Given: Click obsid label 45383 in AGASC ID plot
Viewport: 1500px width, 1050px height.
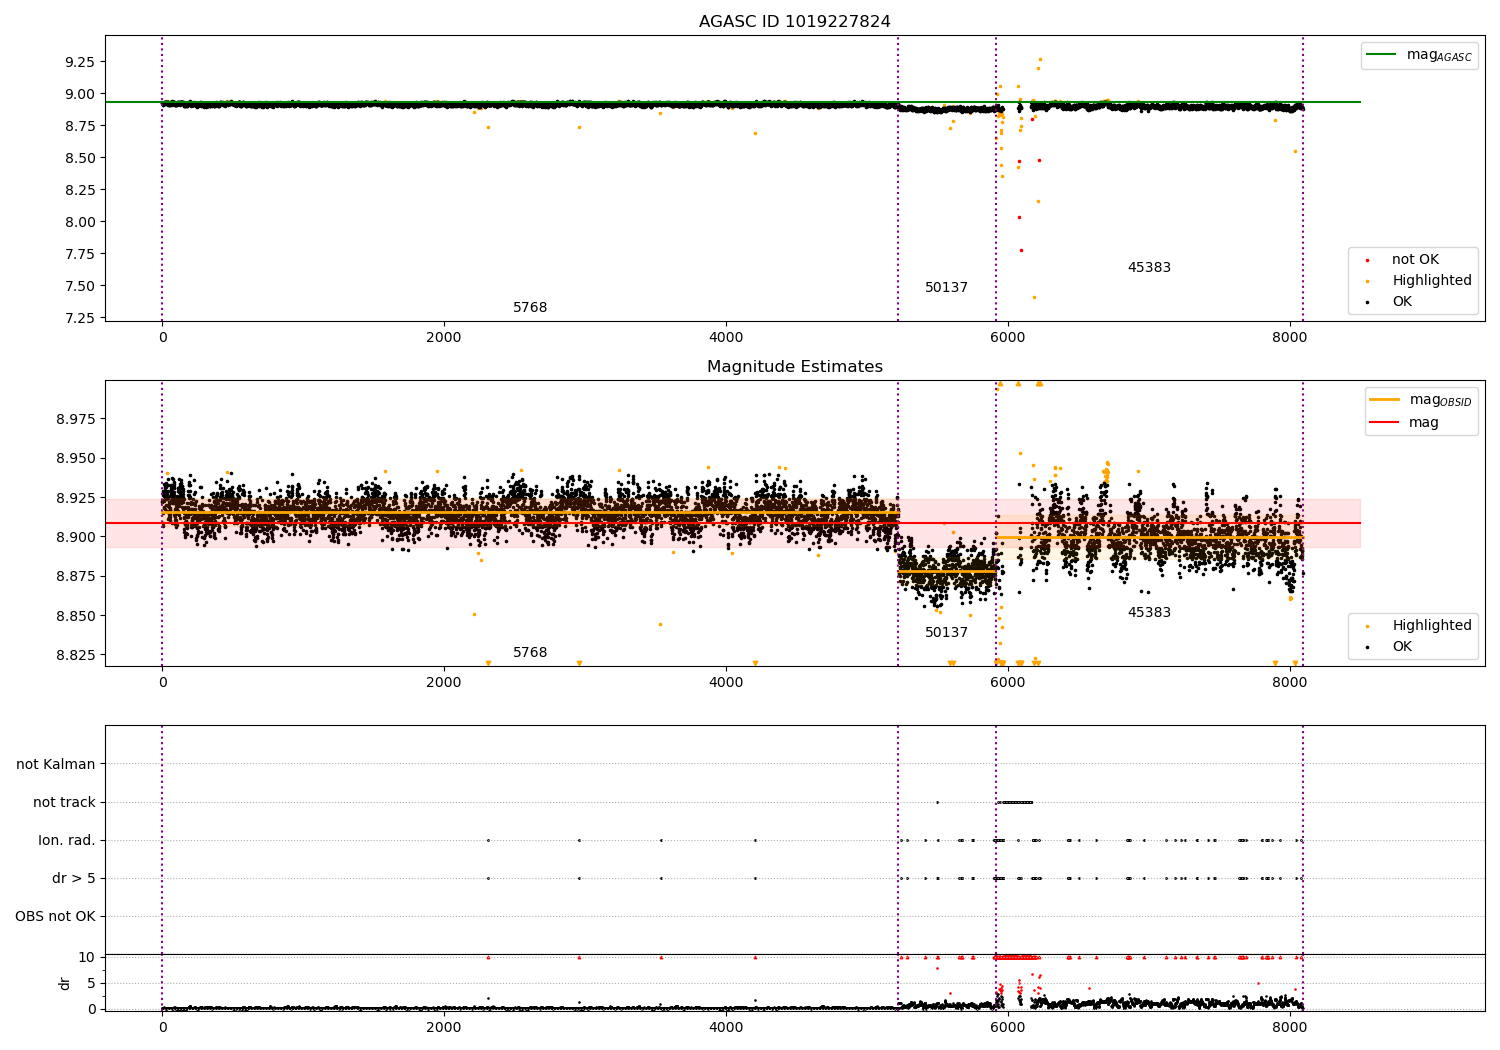Looking at the screenshot, I should (x=1149, y=268).
